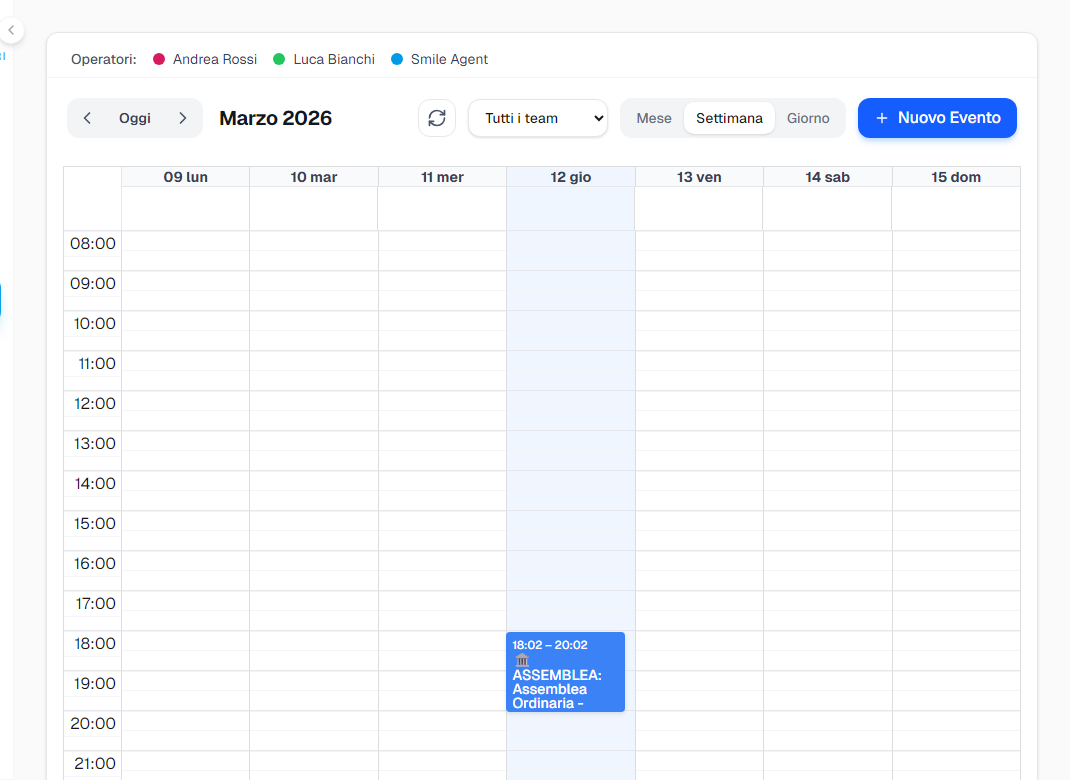Click Andrea Rossi's red operator dot
1070x780 pixels.
tap(158, 59)
